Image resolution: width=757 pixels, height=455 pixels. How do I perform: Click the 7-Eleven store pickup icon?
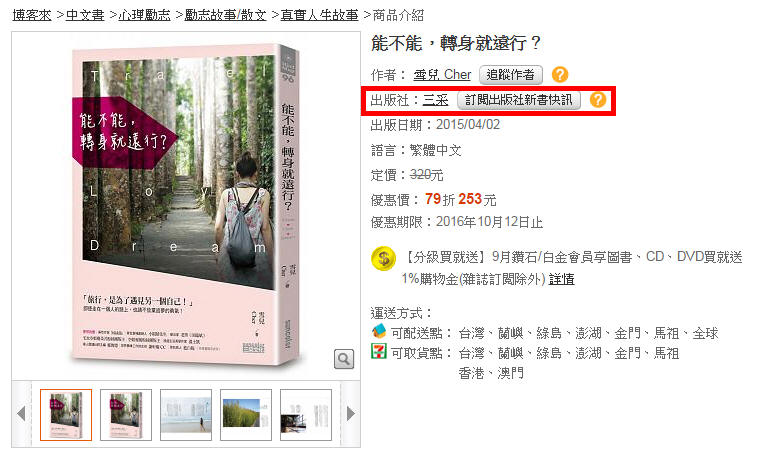379,351
